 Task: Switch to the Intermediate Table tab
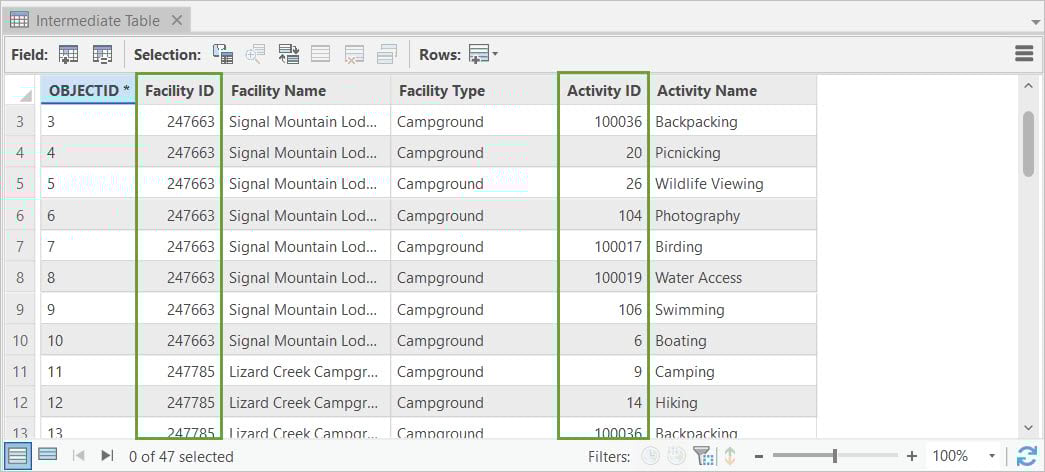click(97, 21)
